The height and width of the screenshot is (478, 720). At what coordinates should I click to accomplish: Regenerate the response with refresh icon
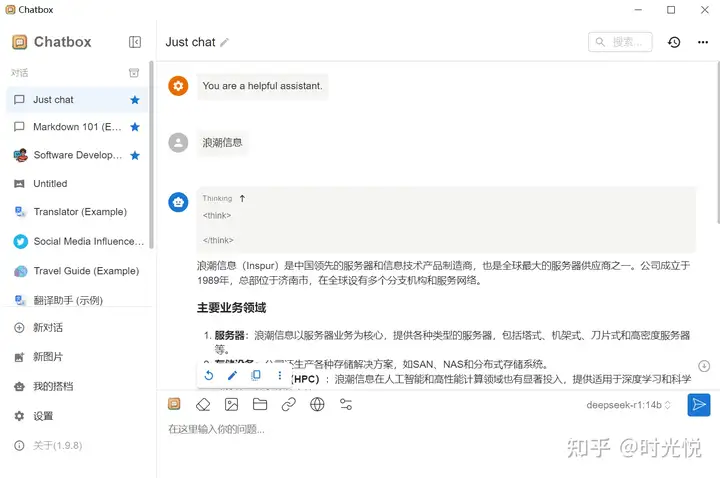tap(208, 376)
